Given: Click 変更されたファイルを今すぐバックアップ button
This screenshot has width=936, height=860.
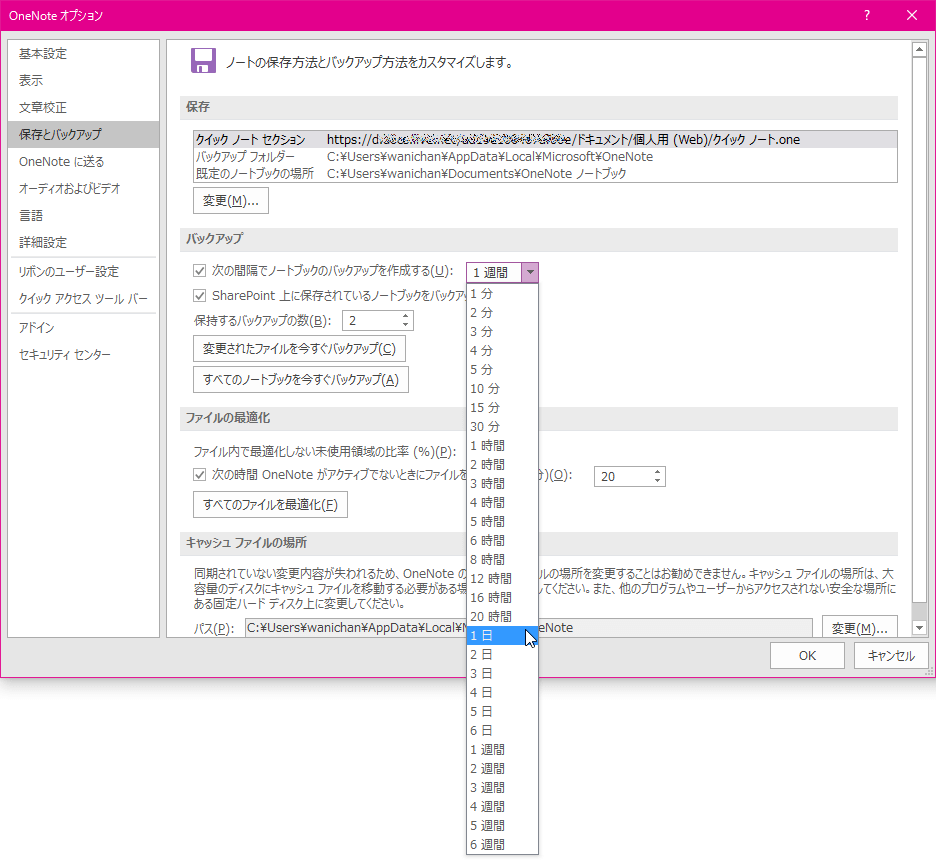Looking at the screenshot, I should point(299,349).
